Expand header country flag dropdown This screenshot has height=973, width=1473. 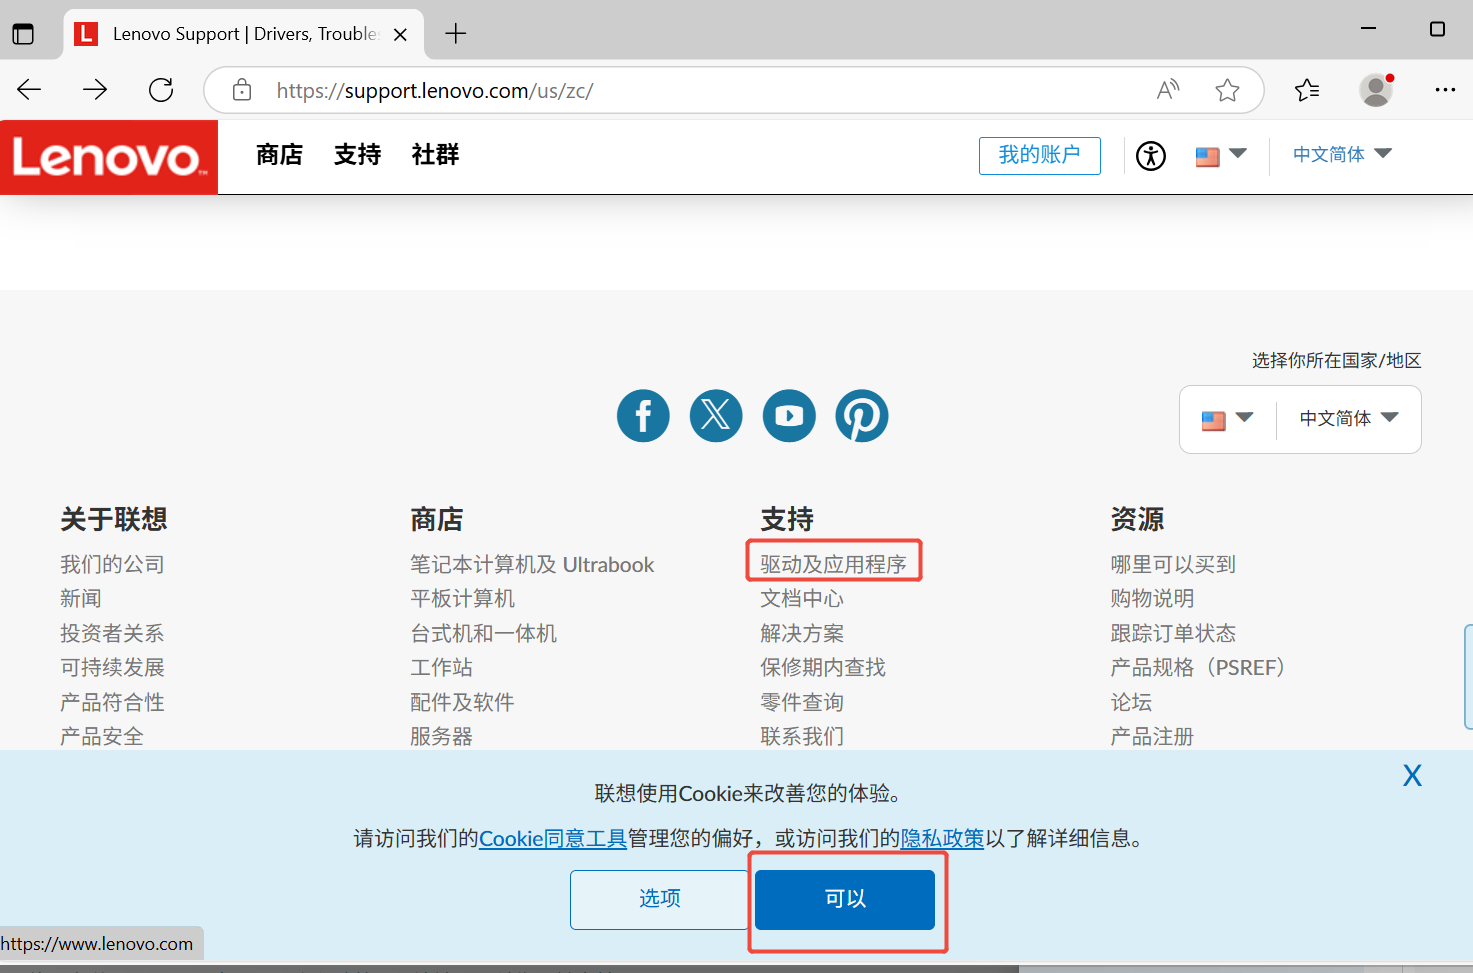pos(1221,156)
